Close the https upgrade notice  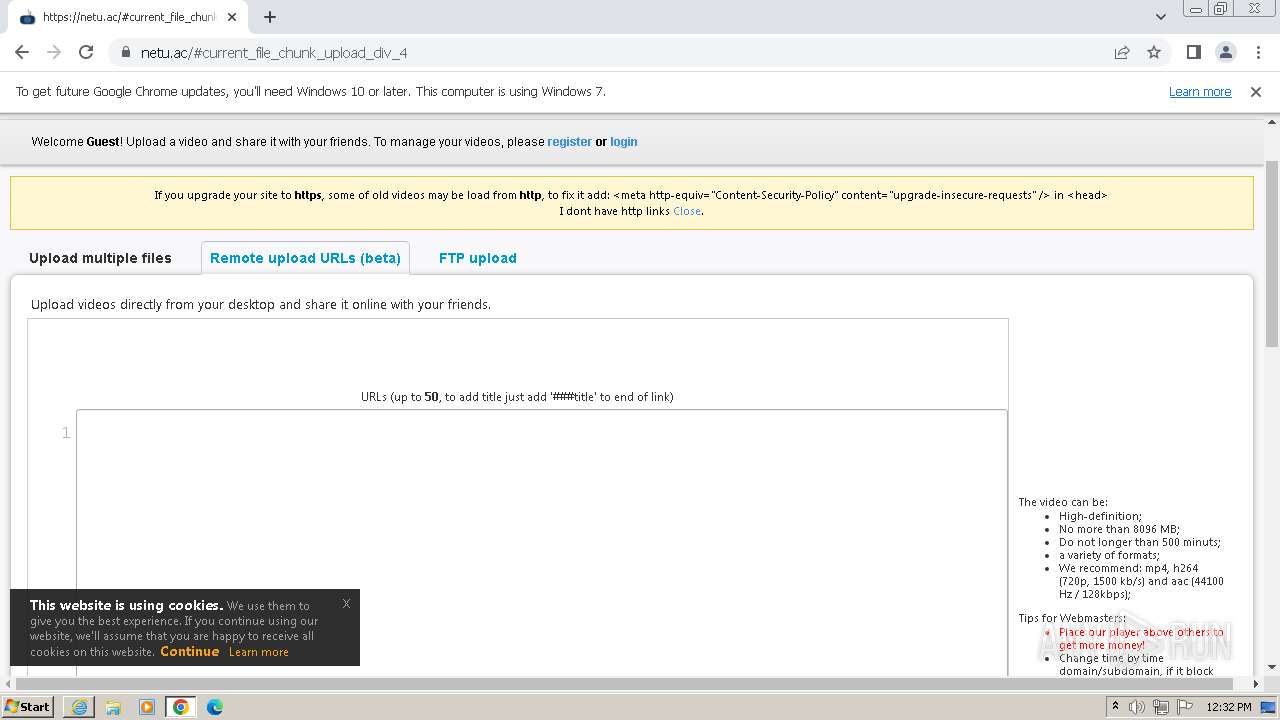point(686,211)
